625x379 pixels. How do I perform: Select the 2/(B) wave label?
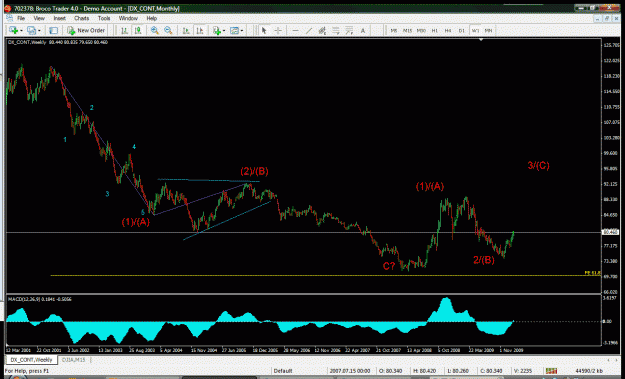point(484,260)
